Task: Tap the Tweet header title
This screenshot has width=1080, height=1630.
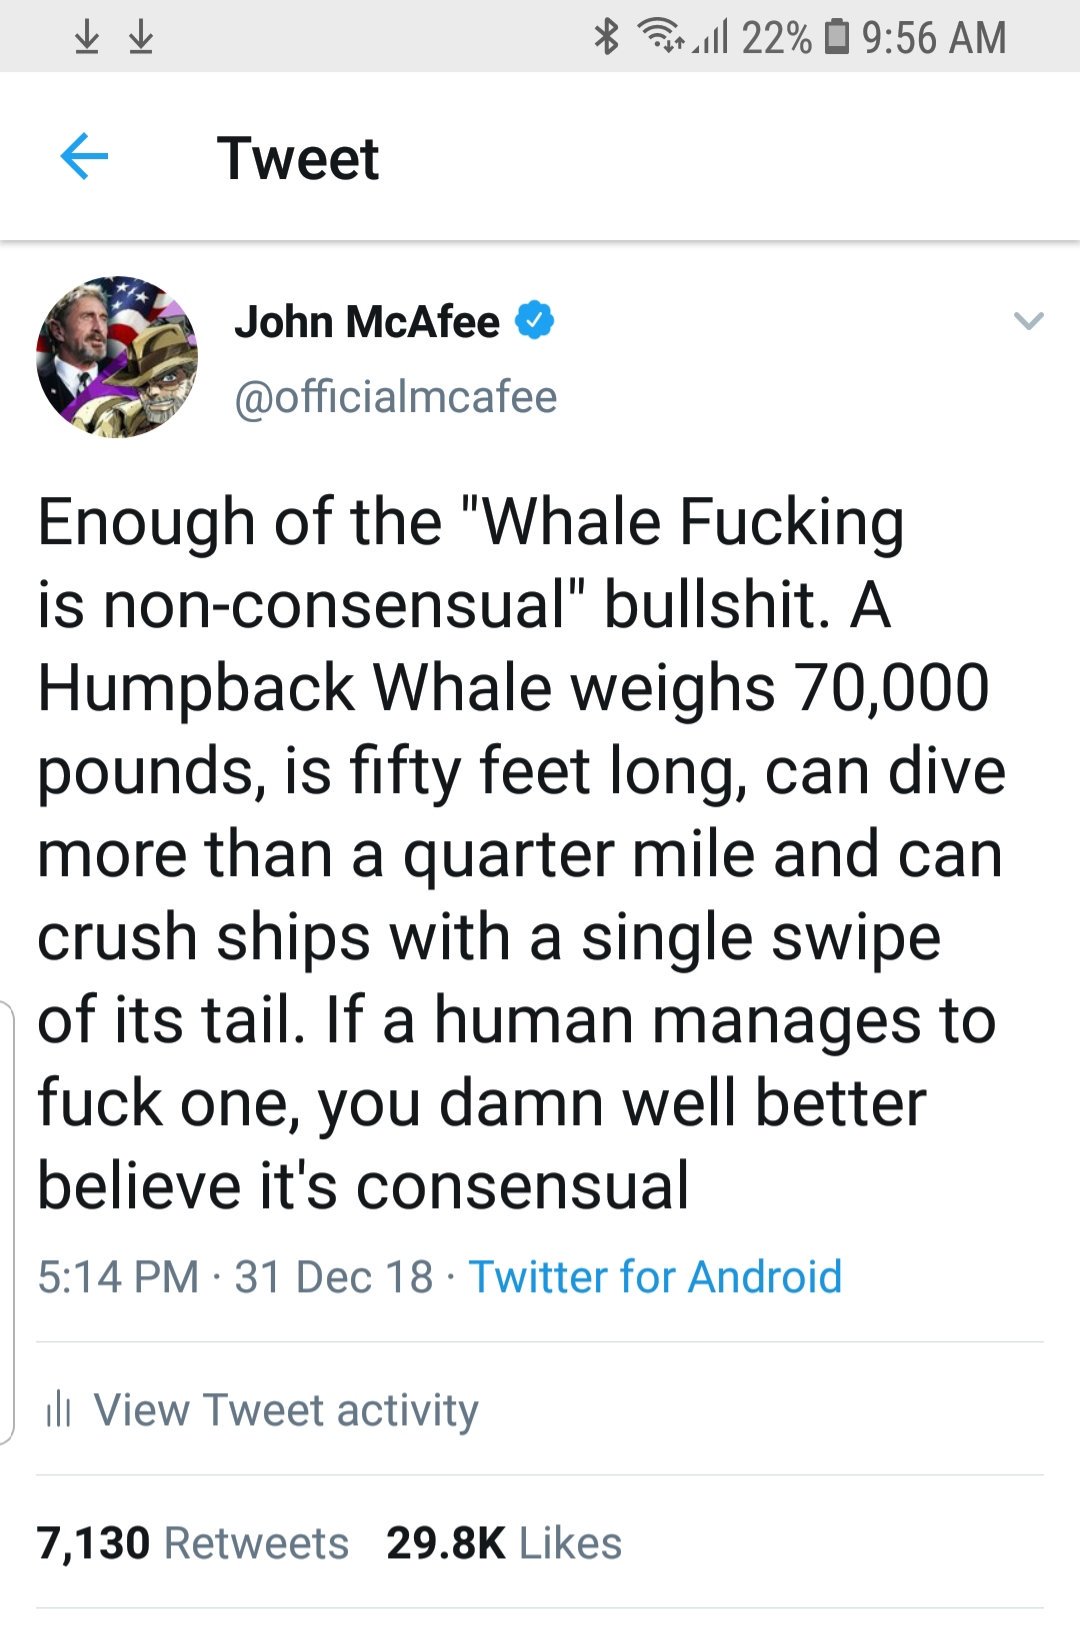Action: [298, 158]
